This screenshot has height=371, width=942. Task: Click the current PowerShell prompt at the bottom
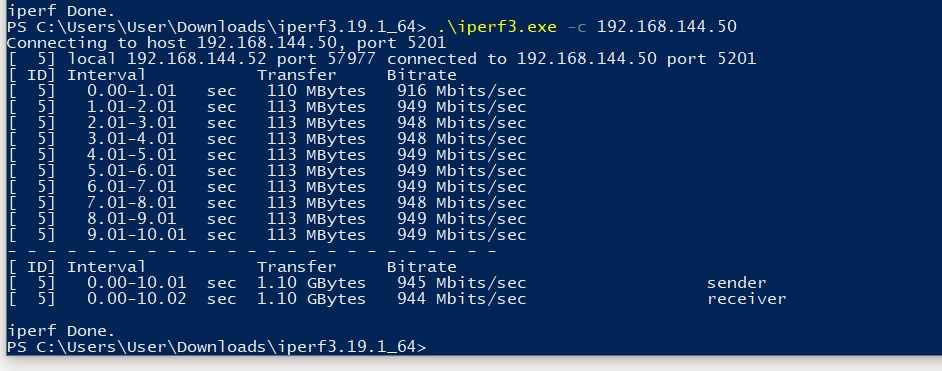(216, 347)
